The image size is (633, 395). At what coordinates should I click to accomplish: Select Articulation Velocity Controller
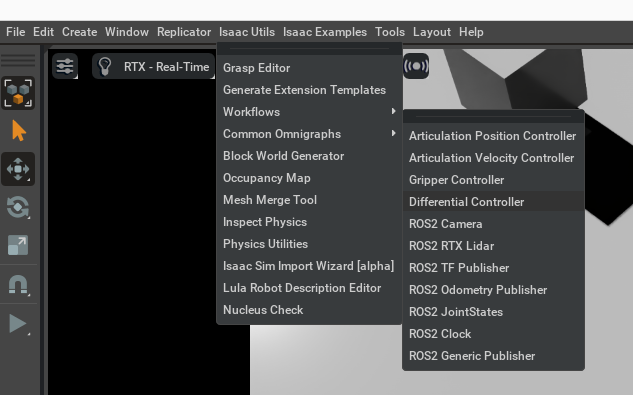(x=493, y=158)
